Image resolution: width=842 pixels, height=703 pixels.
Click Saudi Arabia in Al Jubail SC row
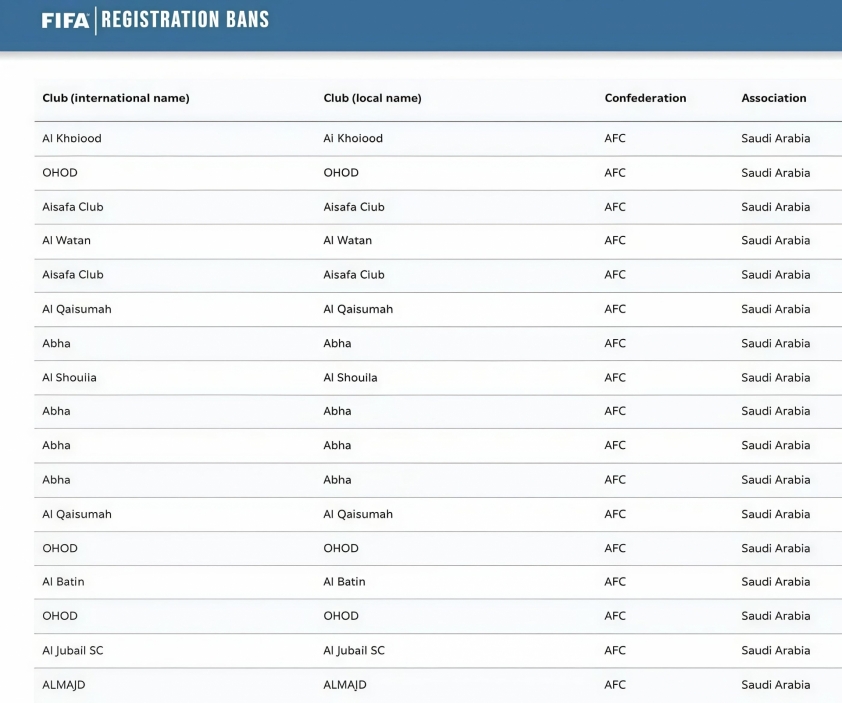coord(775,650)
